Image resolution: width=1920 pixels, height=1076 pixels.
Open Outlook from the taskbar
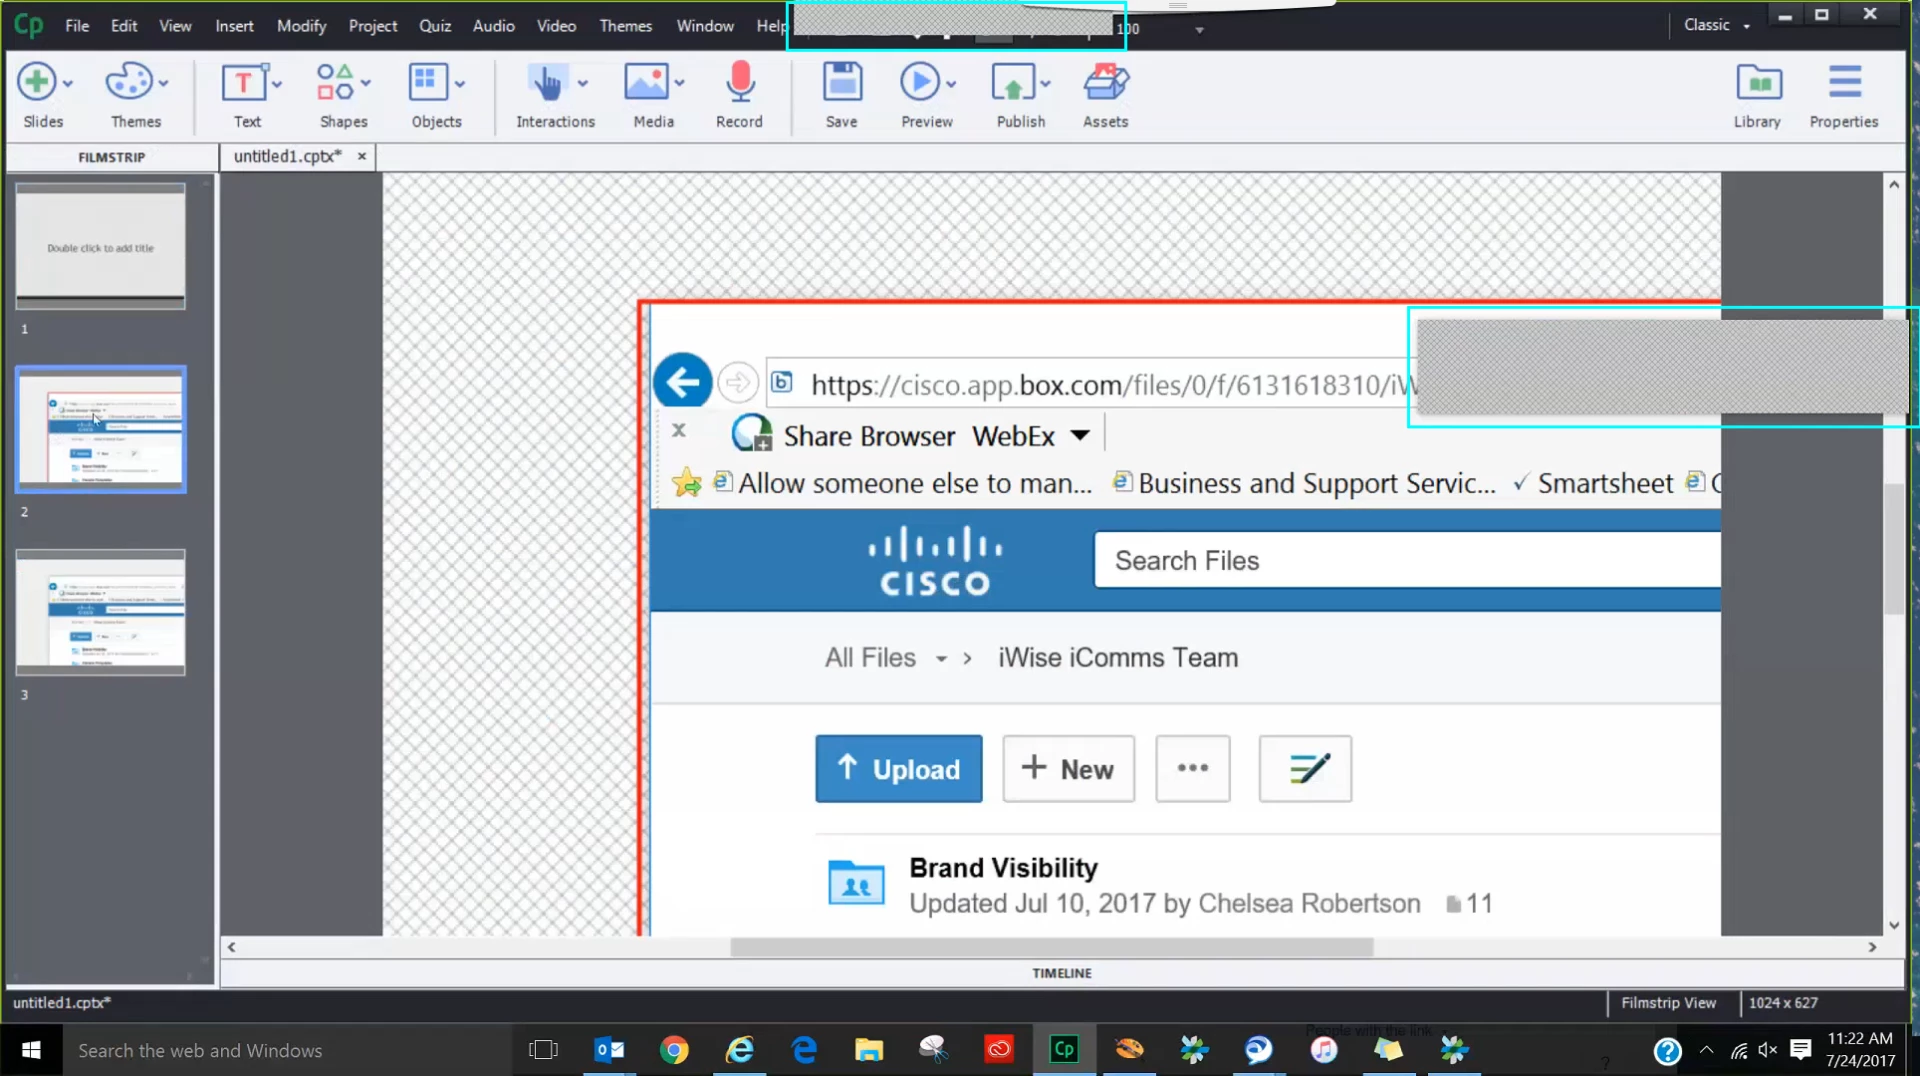(x=609, y=1049)
